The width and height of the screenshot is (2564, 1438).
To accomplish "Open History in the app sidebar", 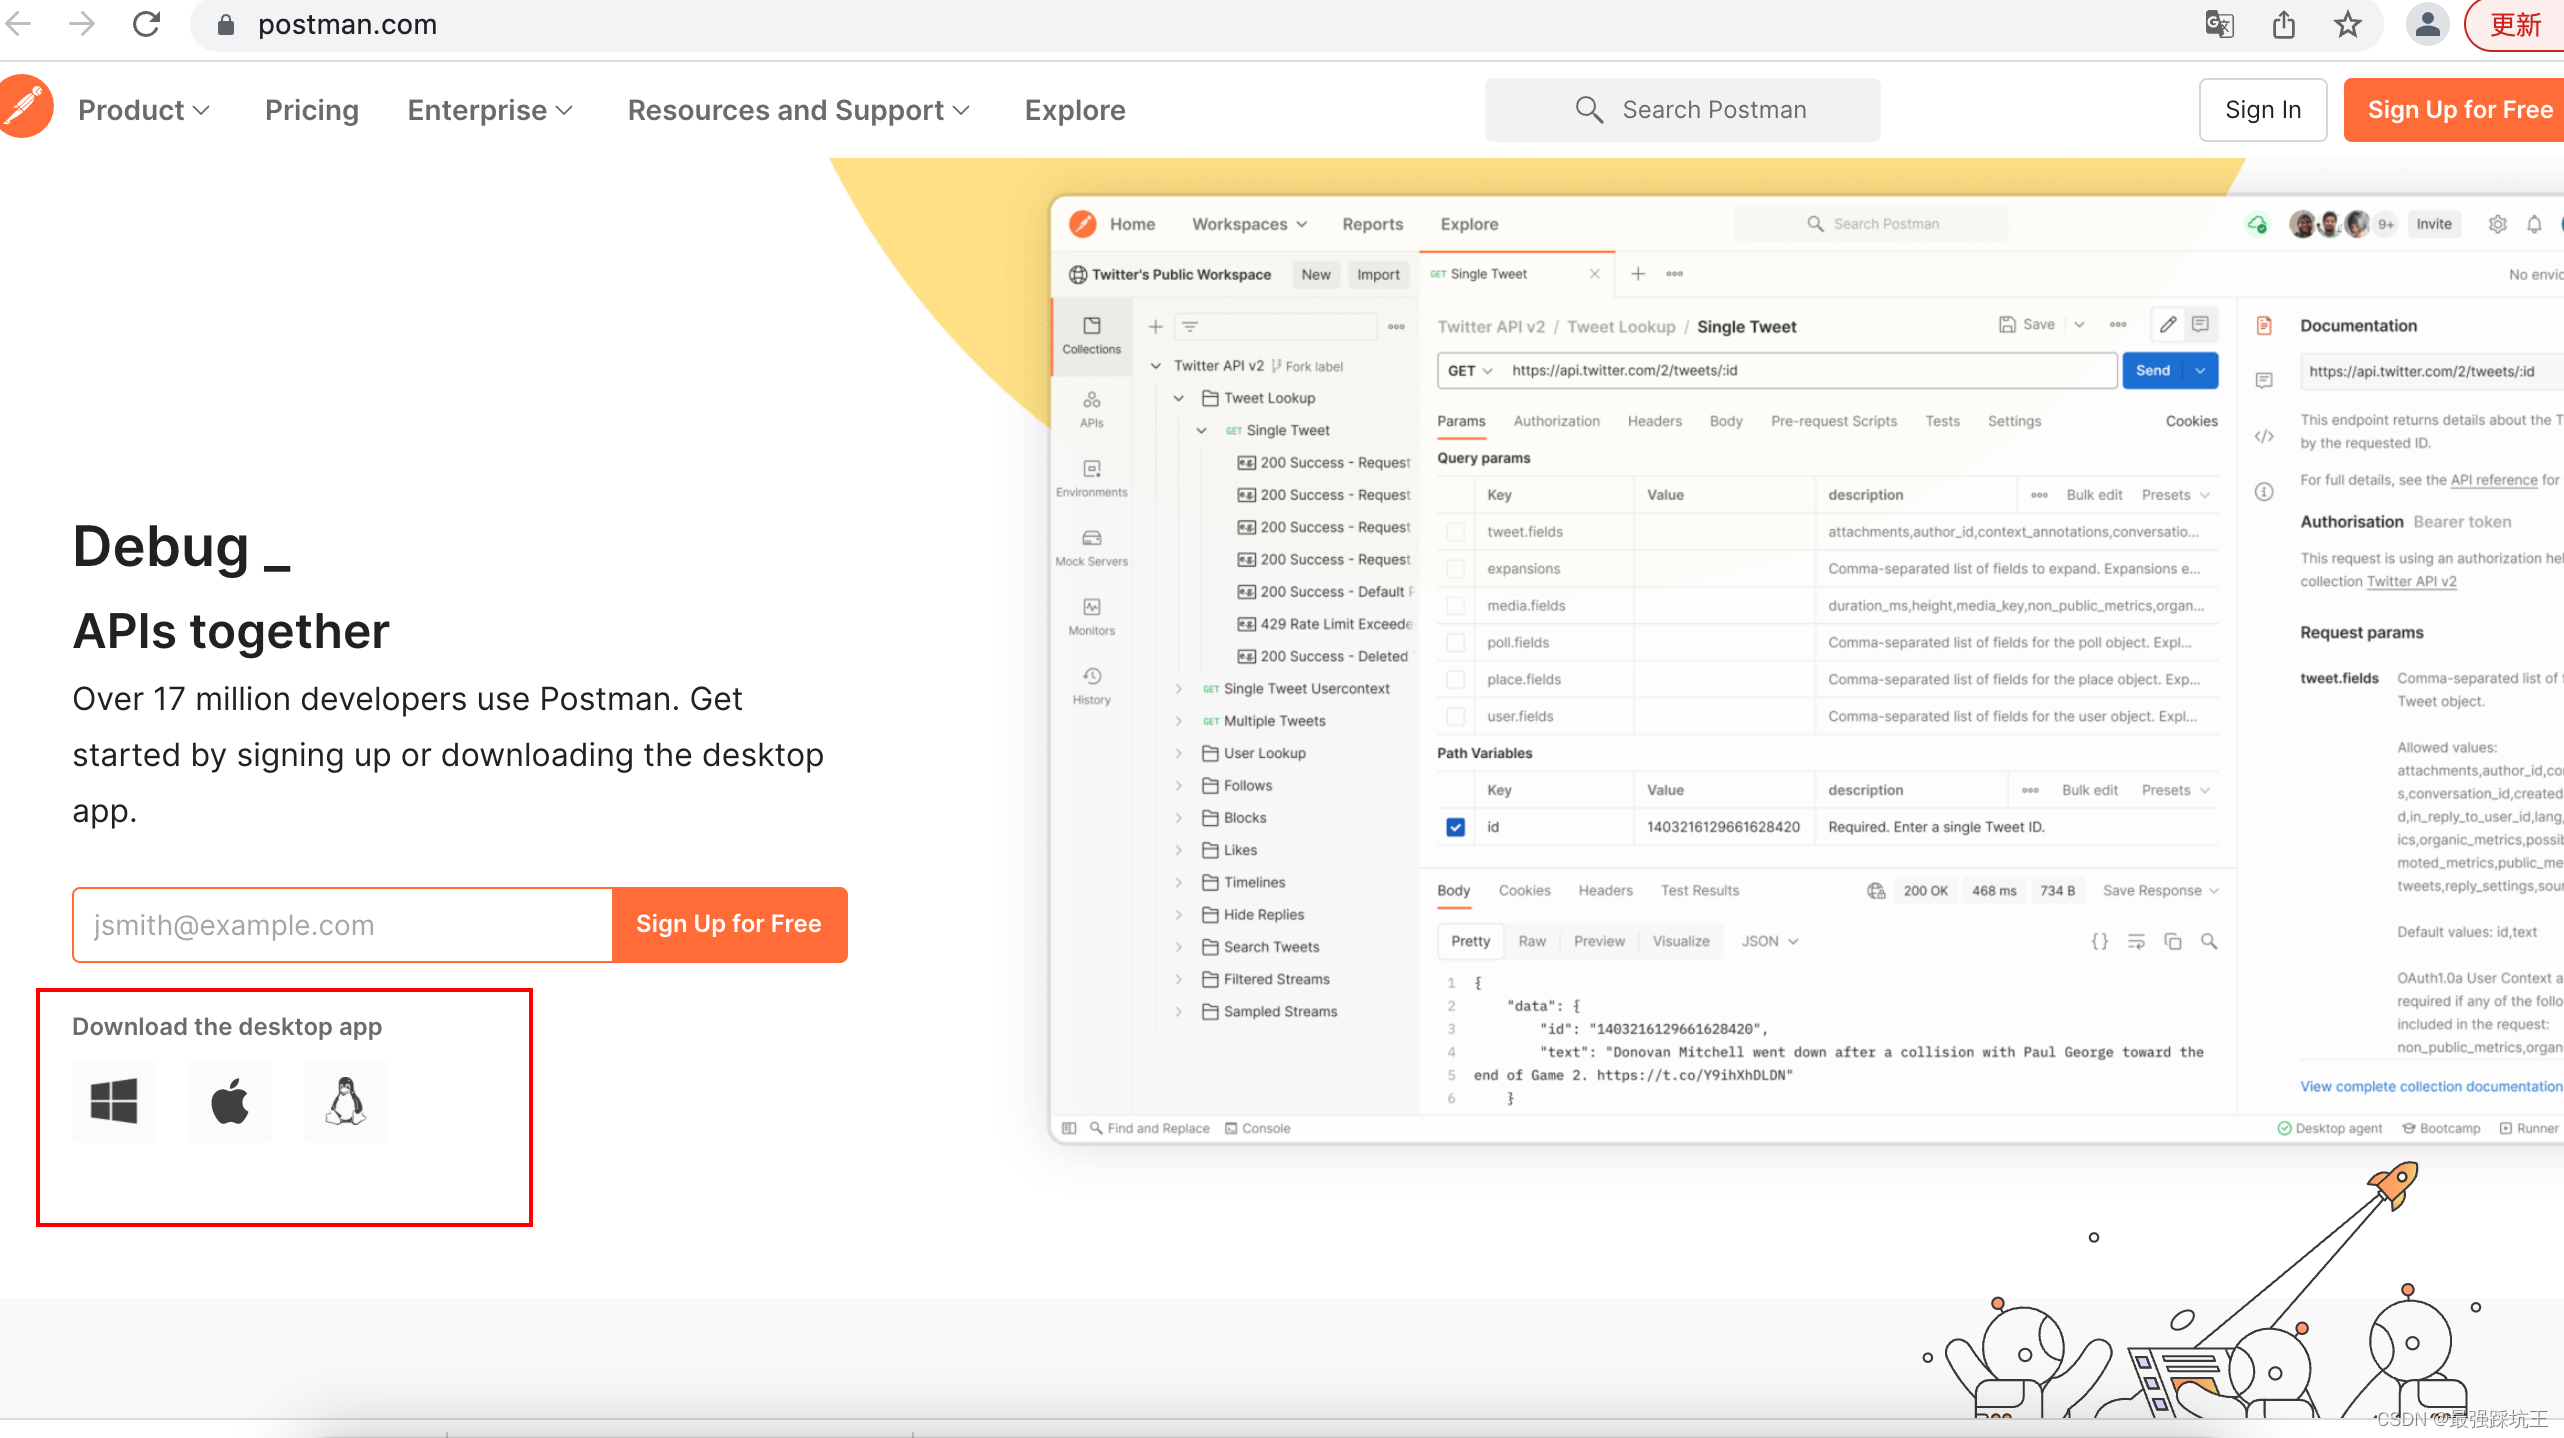I will (x=1092, y=686).
